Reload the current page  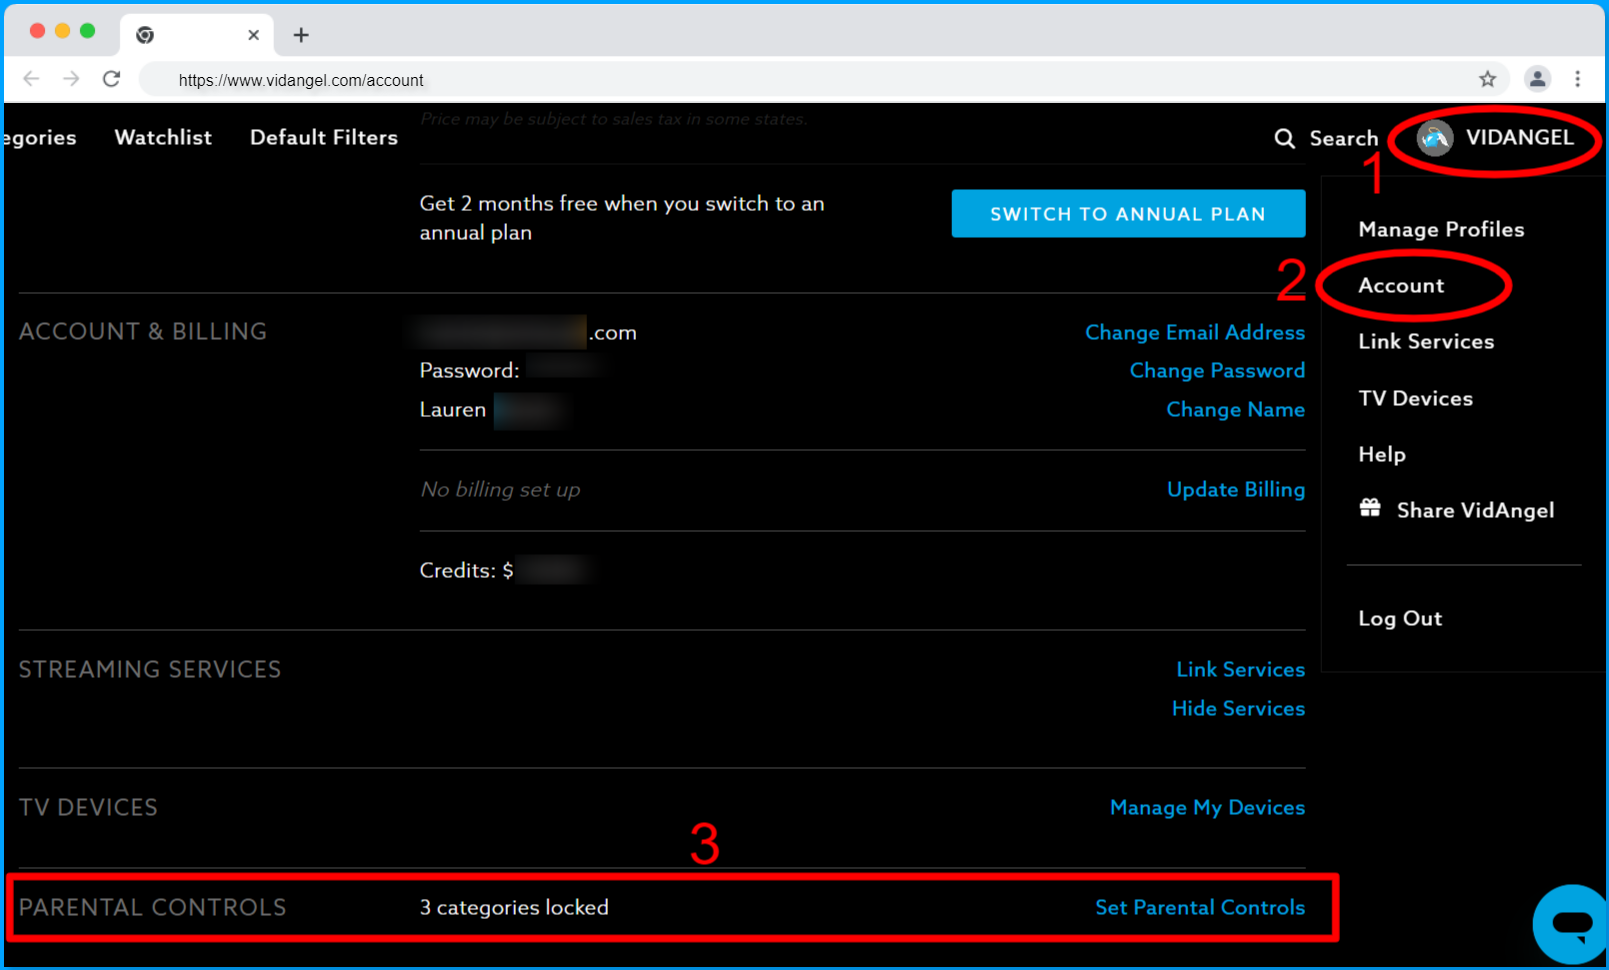click(x=112, y=79)
